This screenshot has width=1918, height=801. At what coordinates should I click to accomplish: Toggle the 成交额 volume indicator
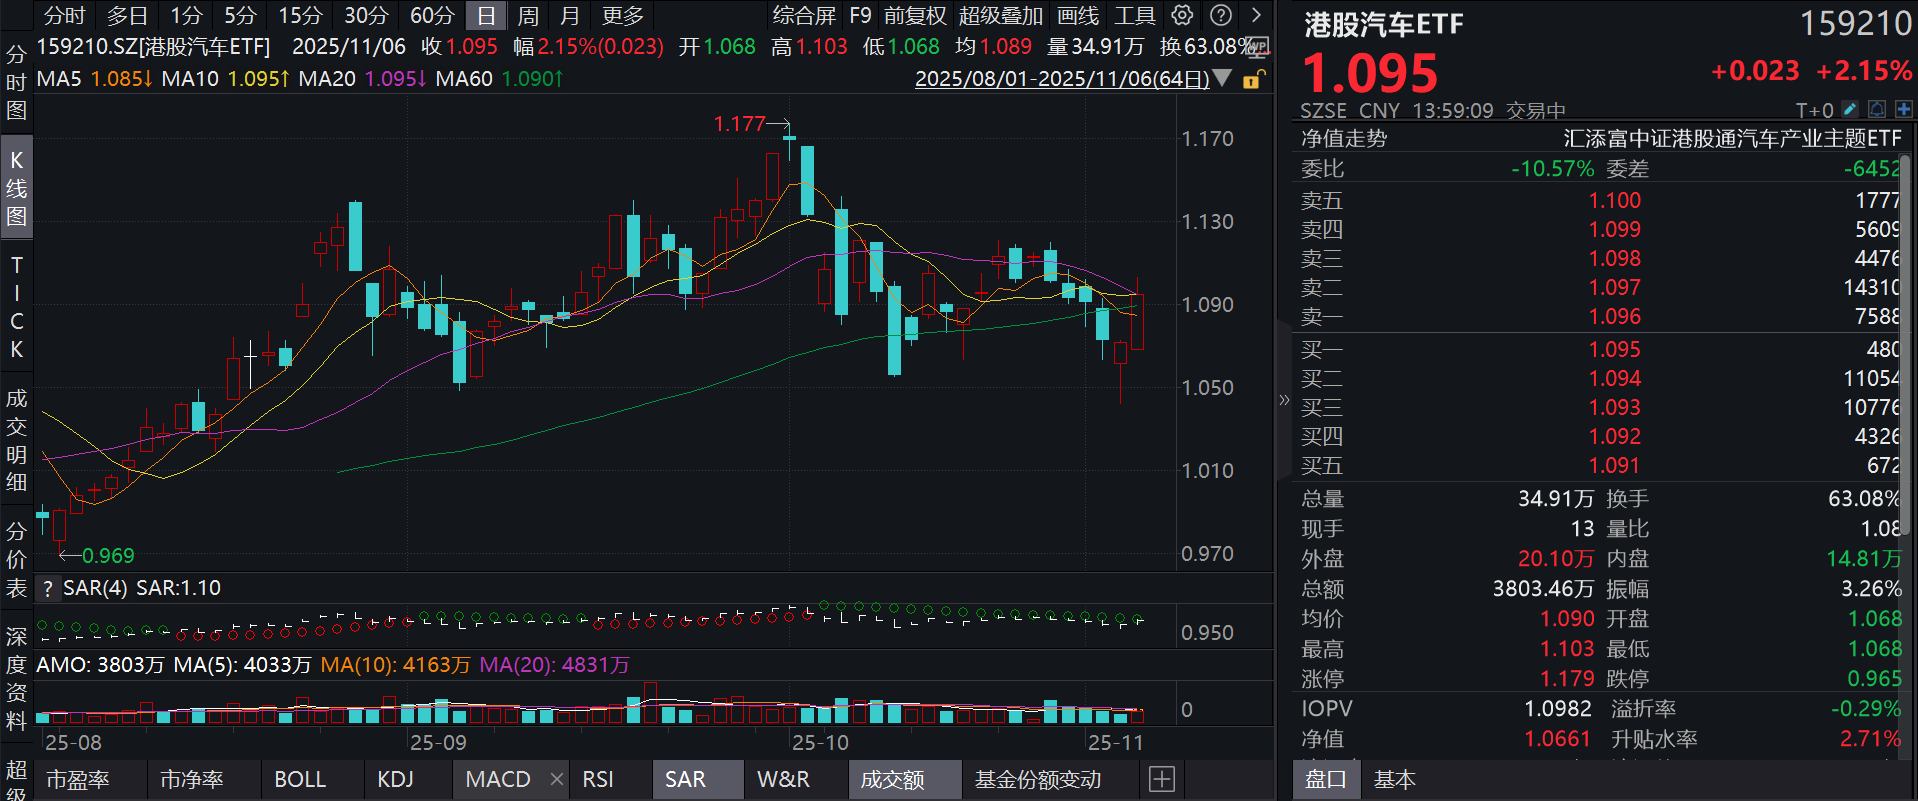(892, 779)
